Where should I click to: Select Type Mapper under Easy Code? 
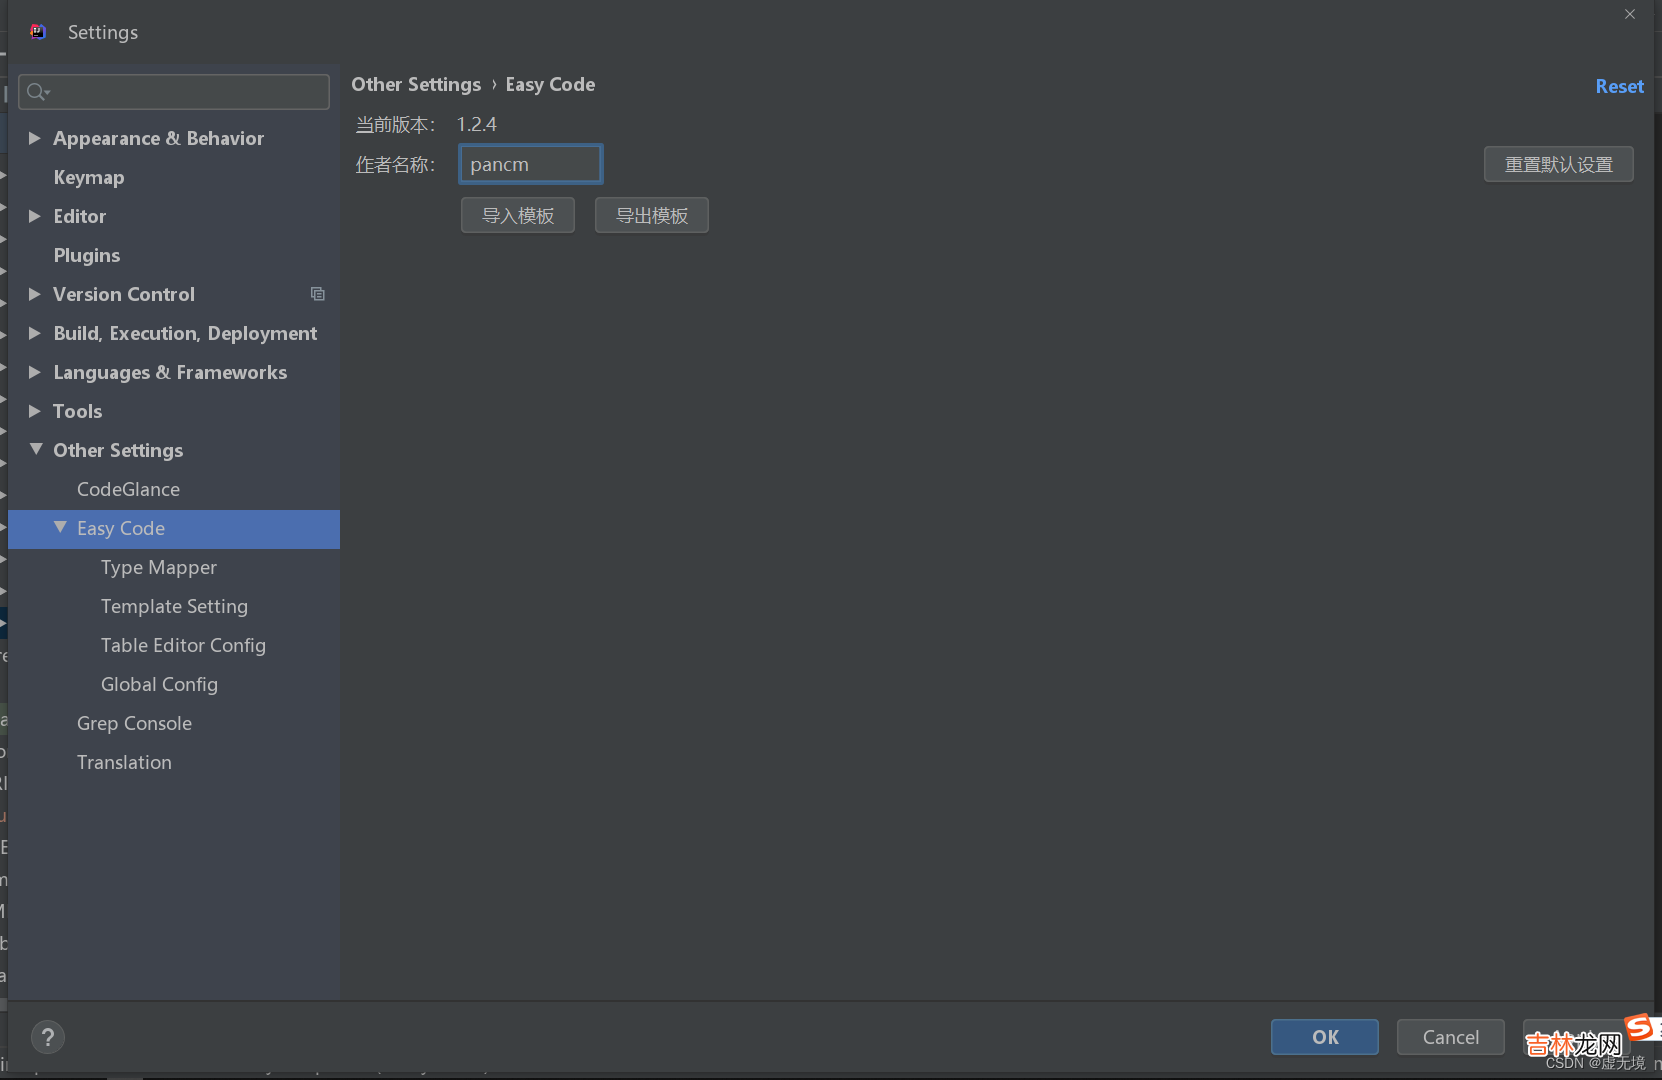[159, 567]
